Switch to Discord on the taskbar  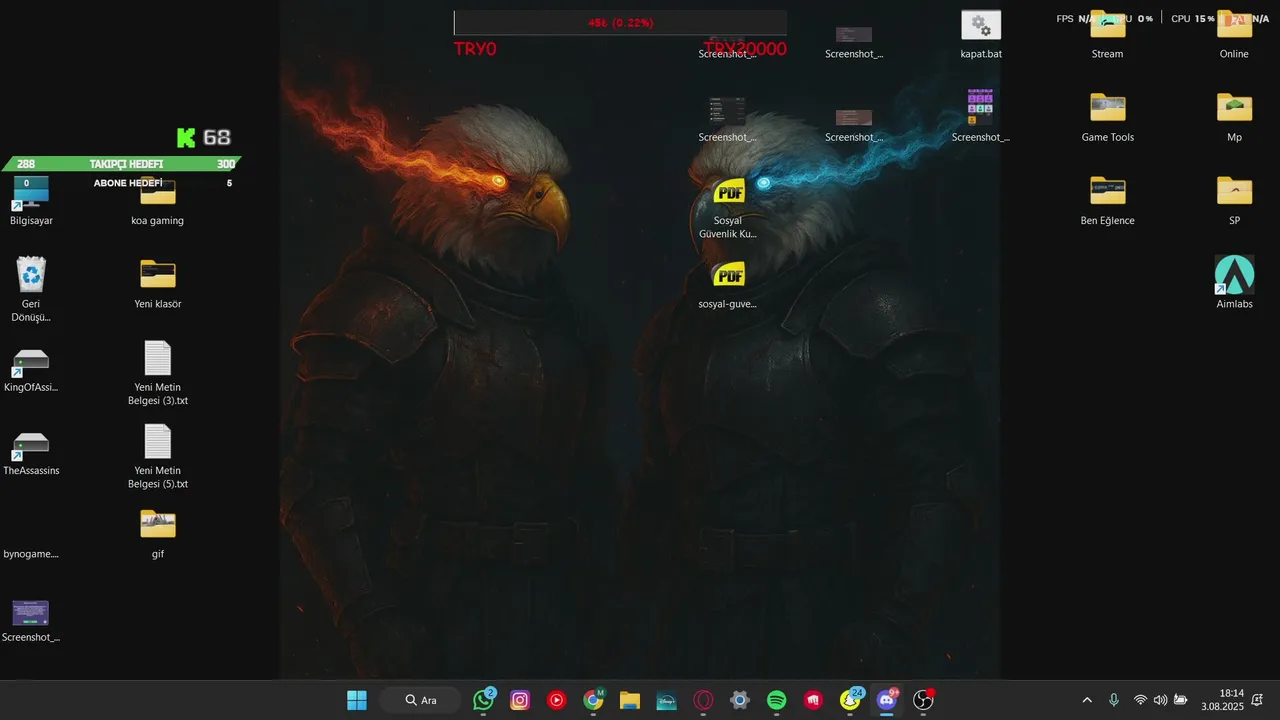coord(887,700)
